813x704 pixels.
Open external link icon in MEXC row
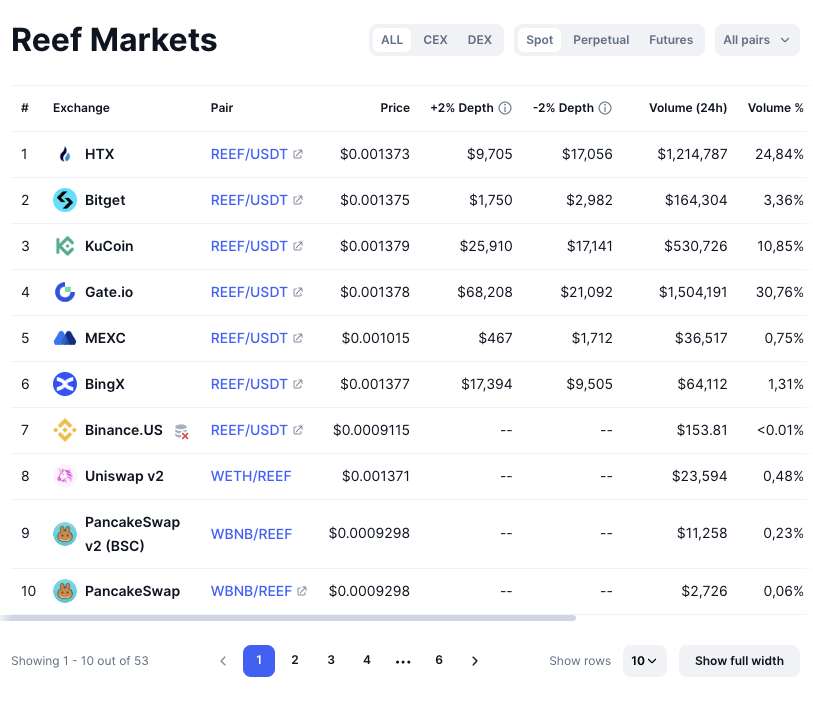(x=298, y=338)
